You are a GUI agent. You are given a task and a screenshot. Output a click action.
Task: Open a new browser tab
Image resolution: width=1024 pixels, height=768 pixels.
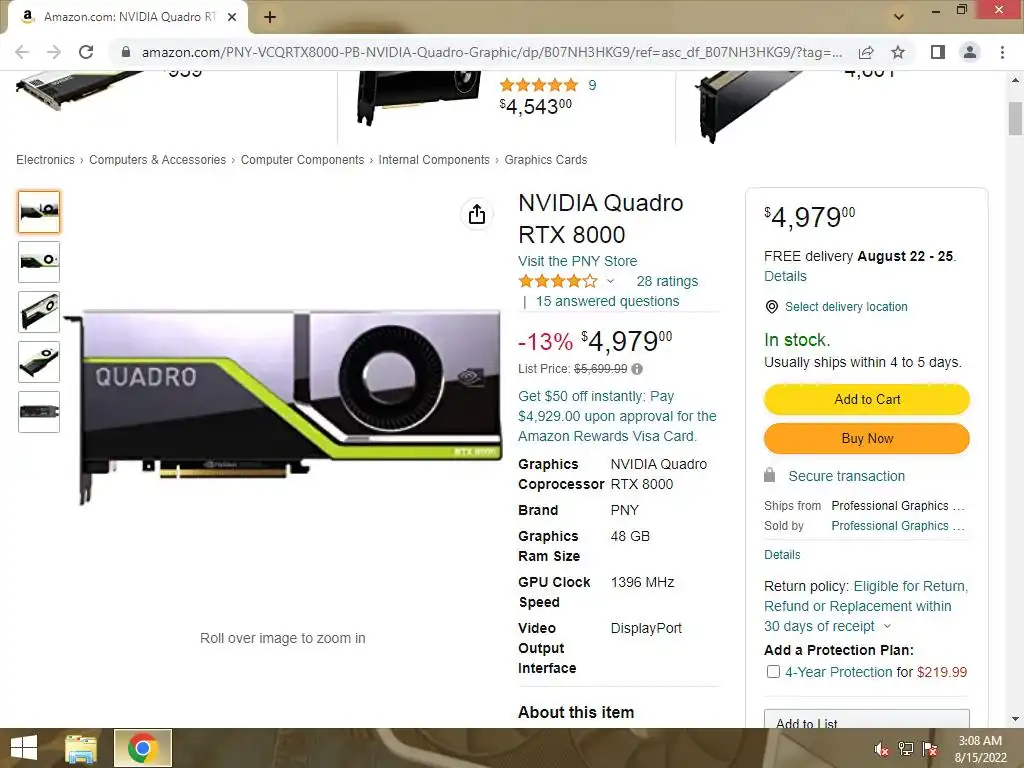[x=270, y=17]
